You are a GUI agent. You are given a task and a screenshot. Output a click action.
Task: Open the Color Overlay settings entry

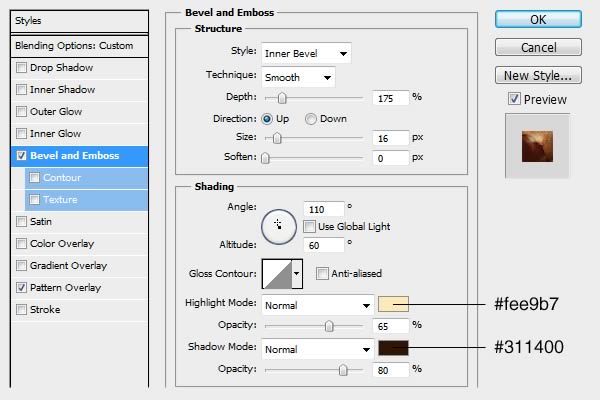[x=80, y=243]
